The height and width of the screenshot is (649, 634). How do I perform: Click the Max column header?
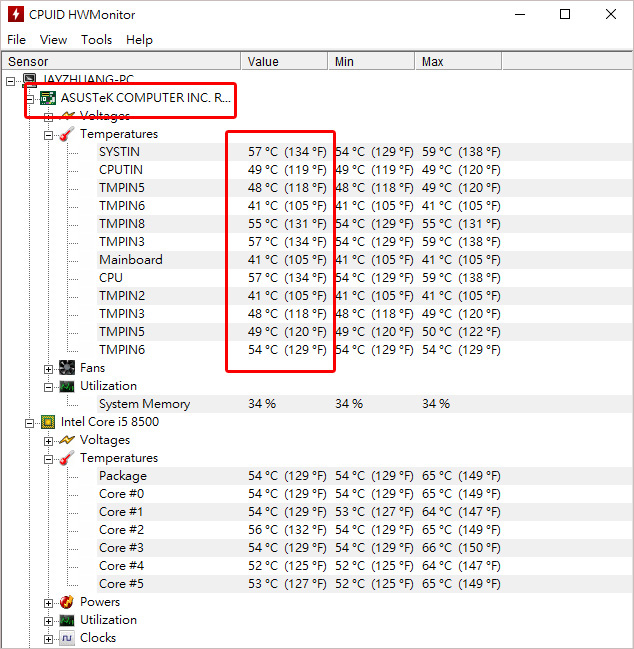click(x=459, y=61)
